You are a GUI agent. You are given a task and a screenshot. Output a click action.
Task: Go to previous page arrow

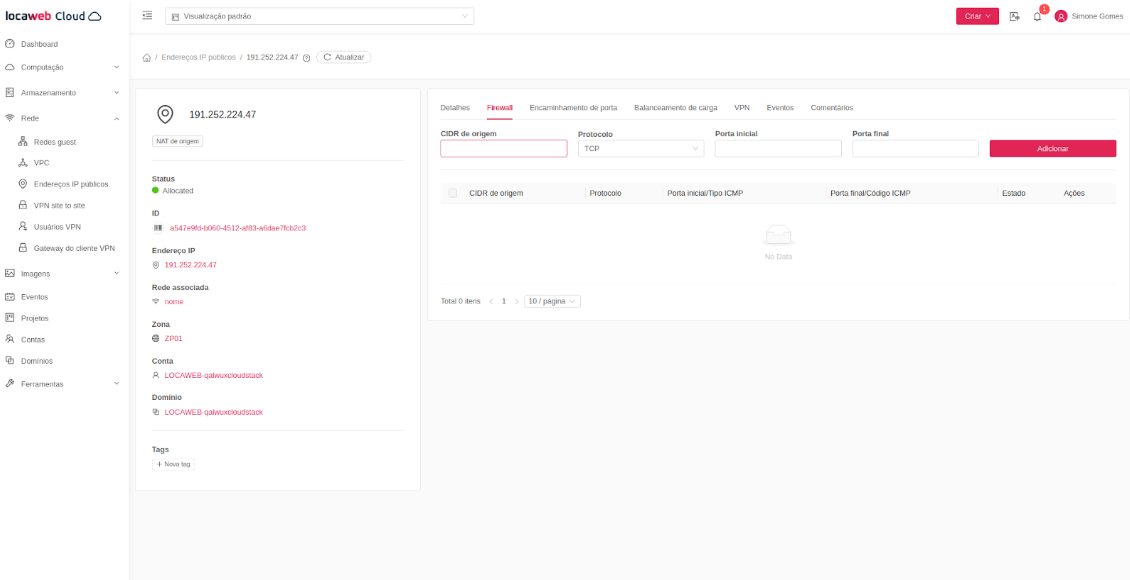491,301
